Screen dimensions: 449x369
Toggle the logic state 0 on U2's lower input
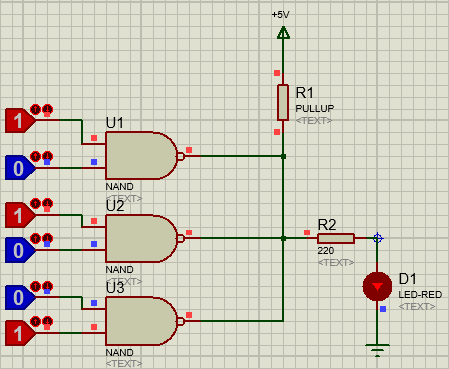point(19,250)
